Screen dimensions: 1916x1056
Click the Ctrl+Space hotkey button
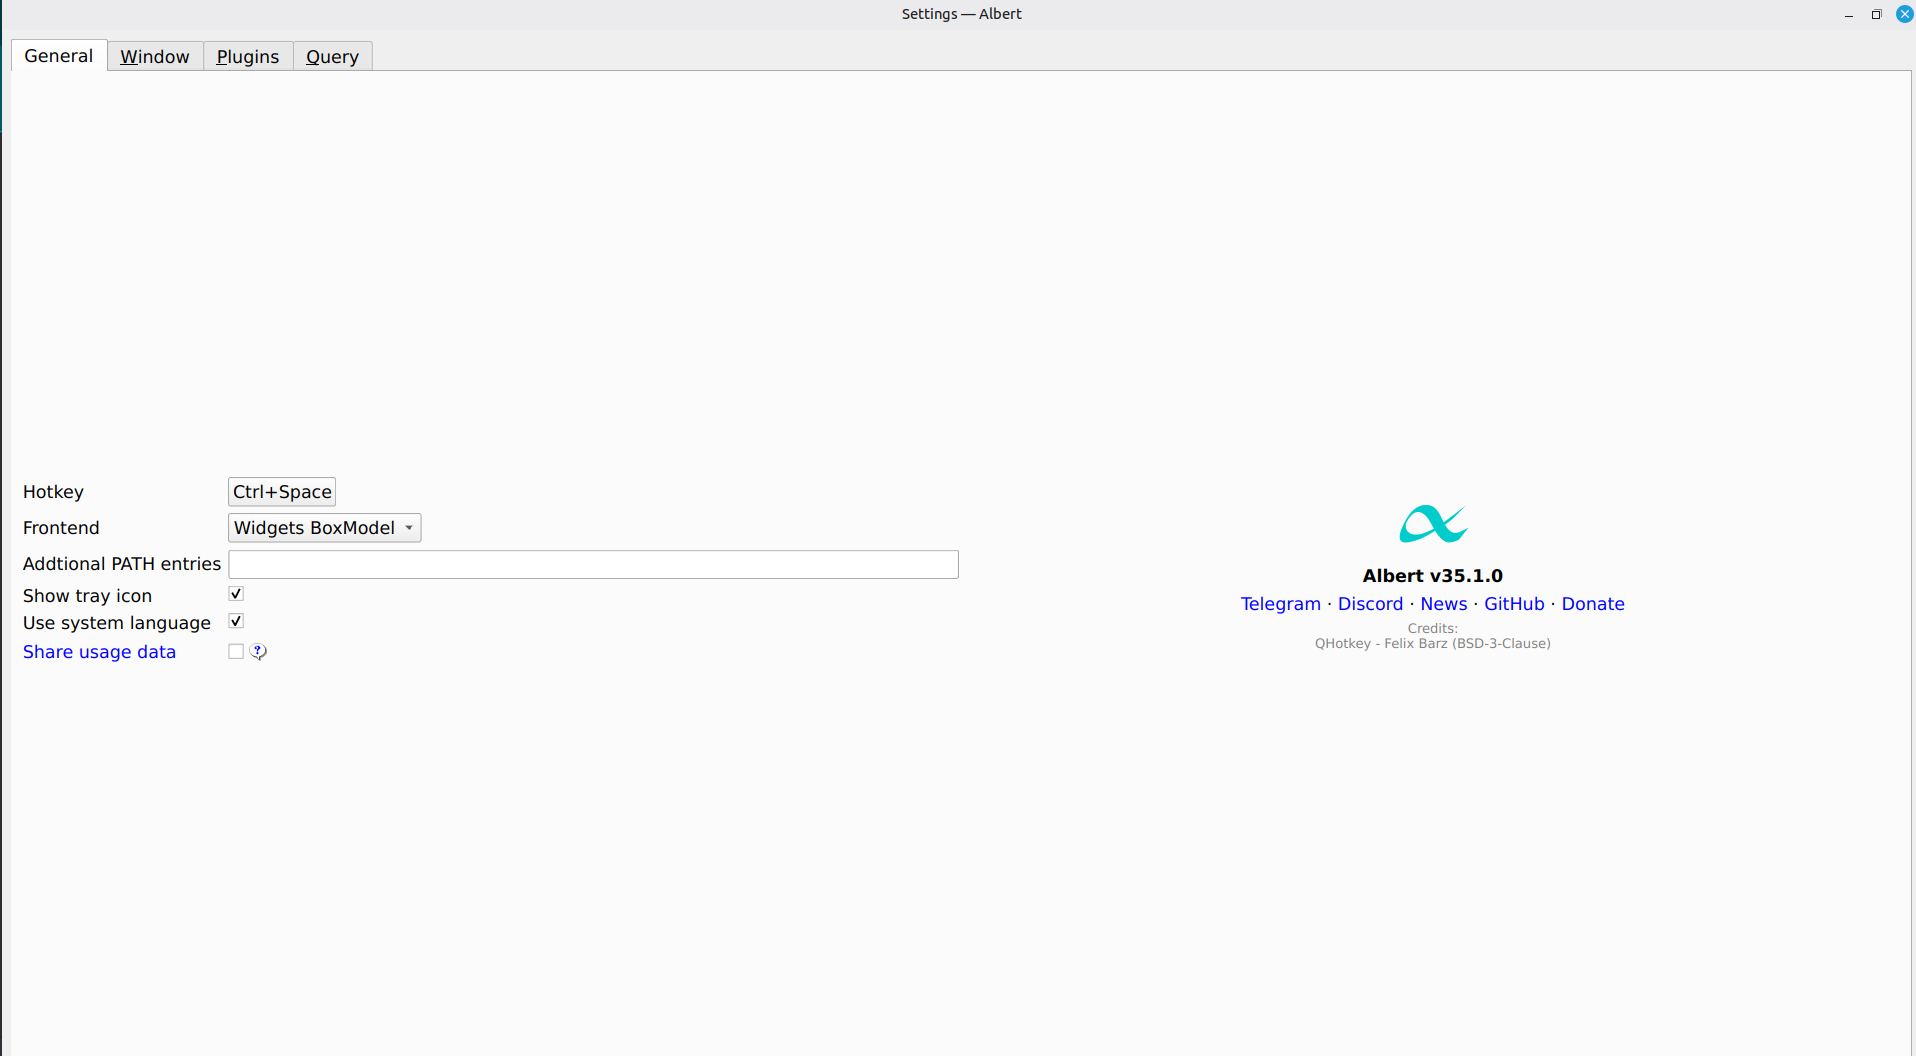pos(282,492)
